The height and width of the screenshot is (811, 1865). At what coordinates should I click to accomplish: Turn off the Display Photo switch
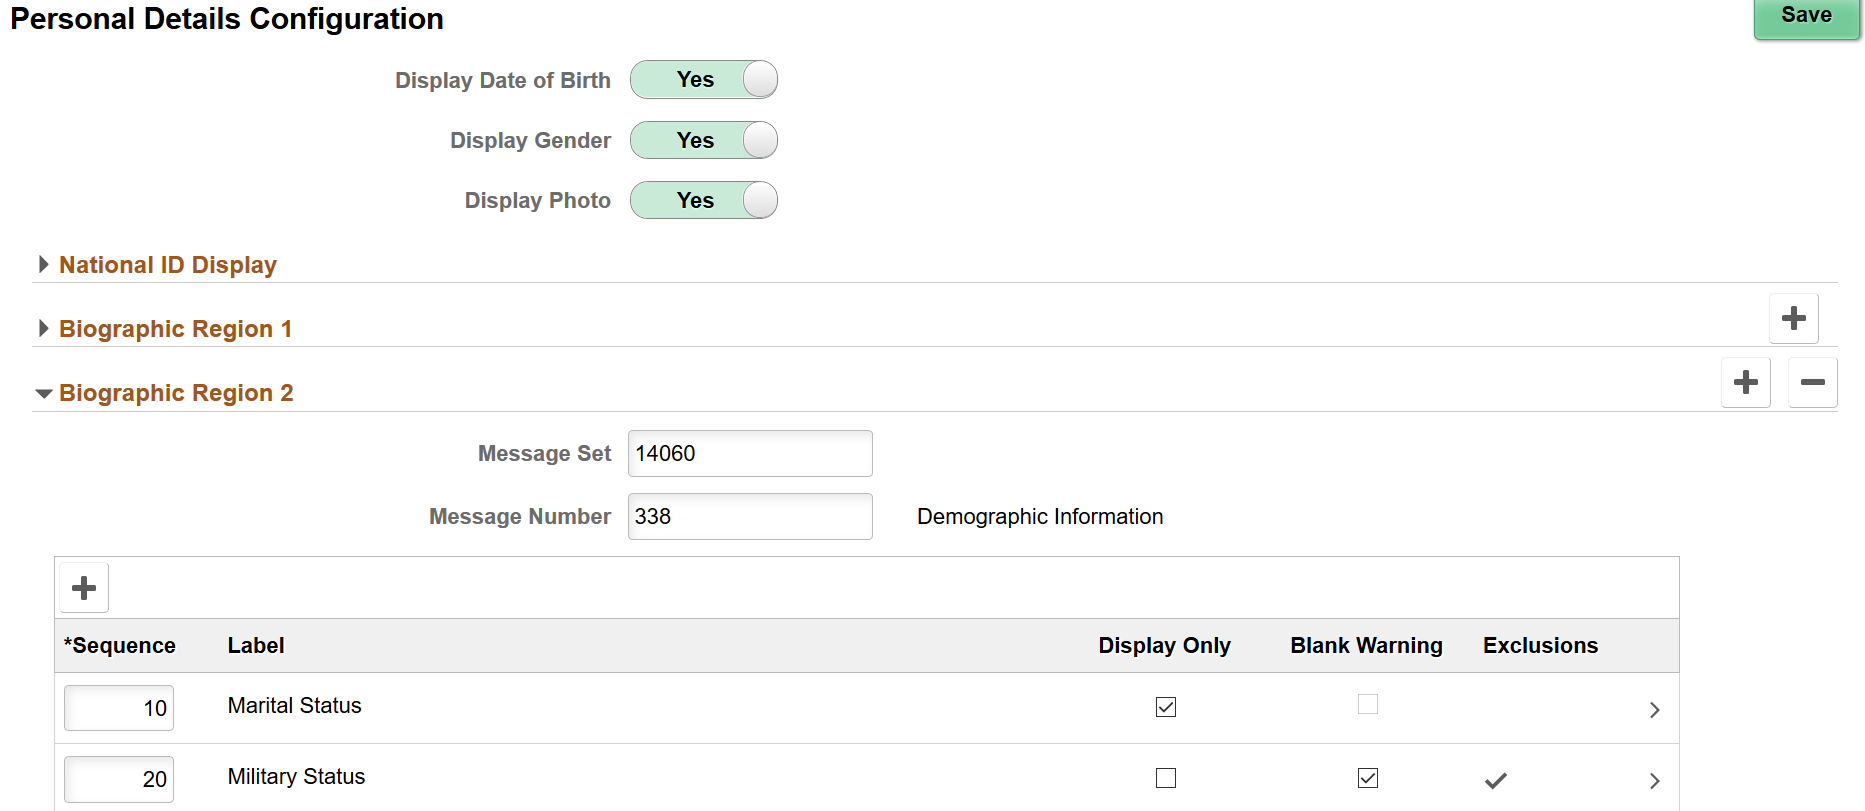pos(703,200)
